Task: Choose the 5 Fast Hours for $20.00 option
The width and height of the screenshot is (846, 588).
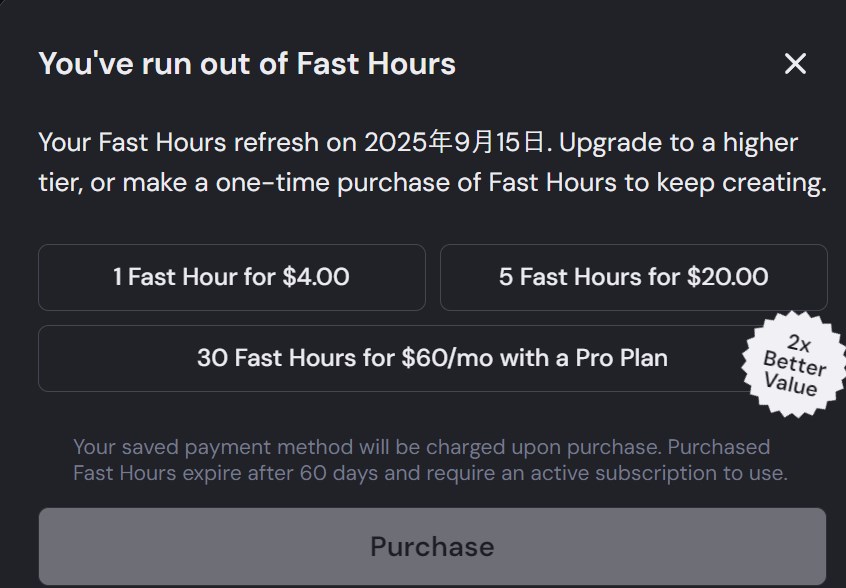Action: click(633, 277)
